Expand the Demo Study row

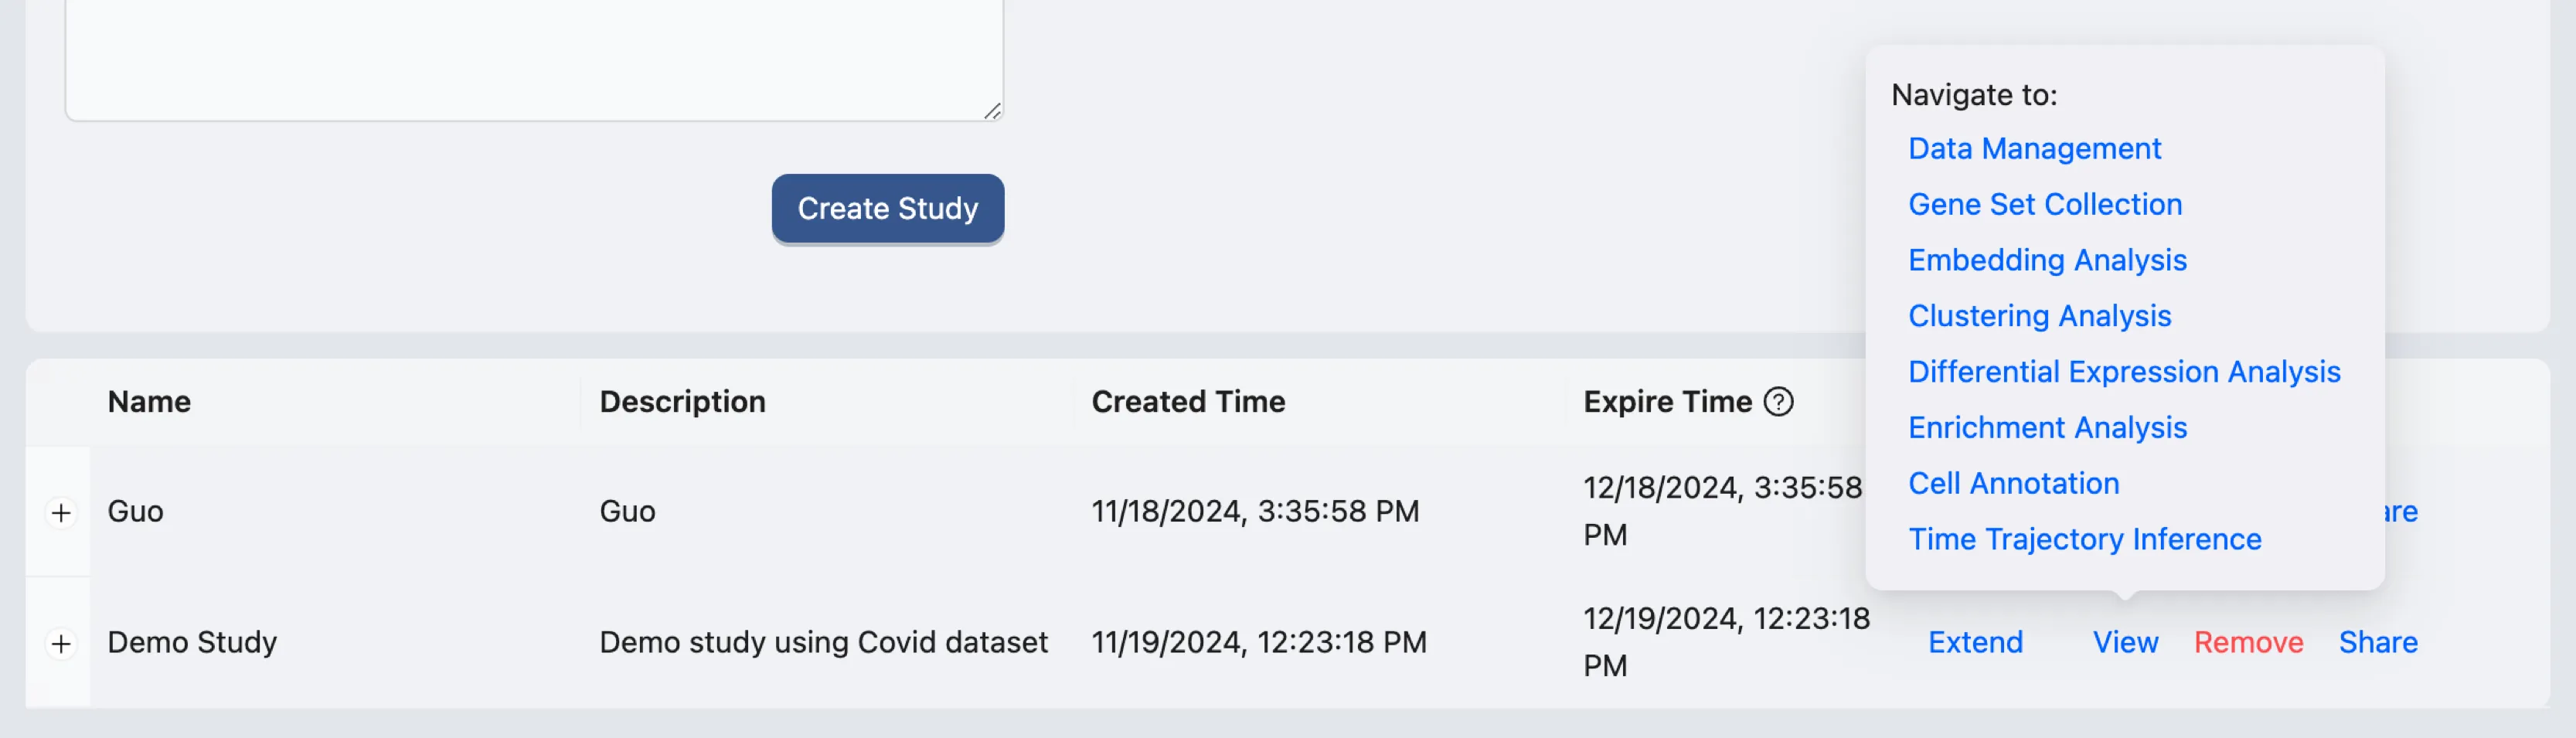click(61, 643)
